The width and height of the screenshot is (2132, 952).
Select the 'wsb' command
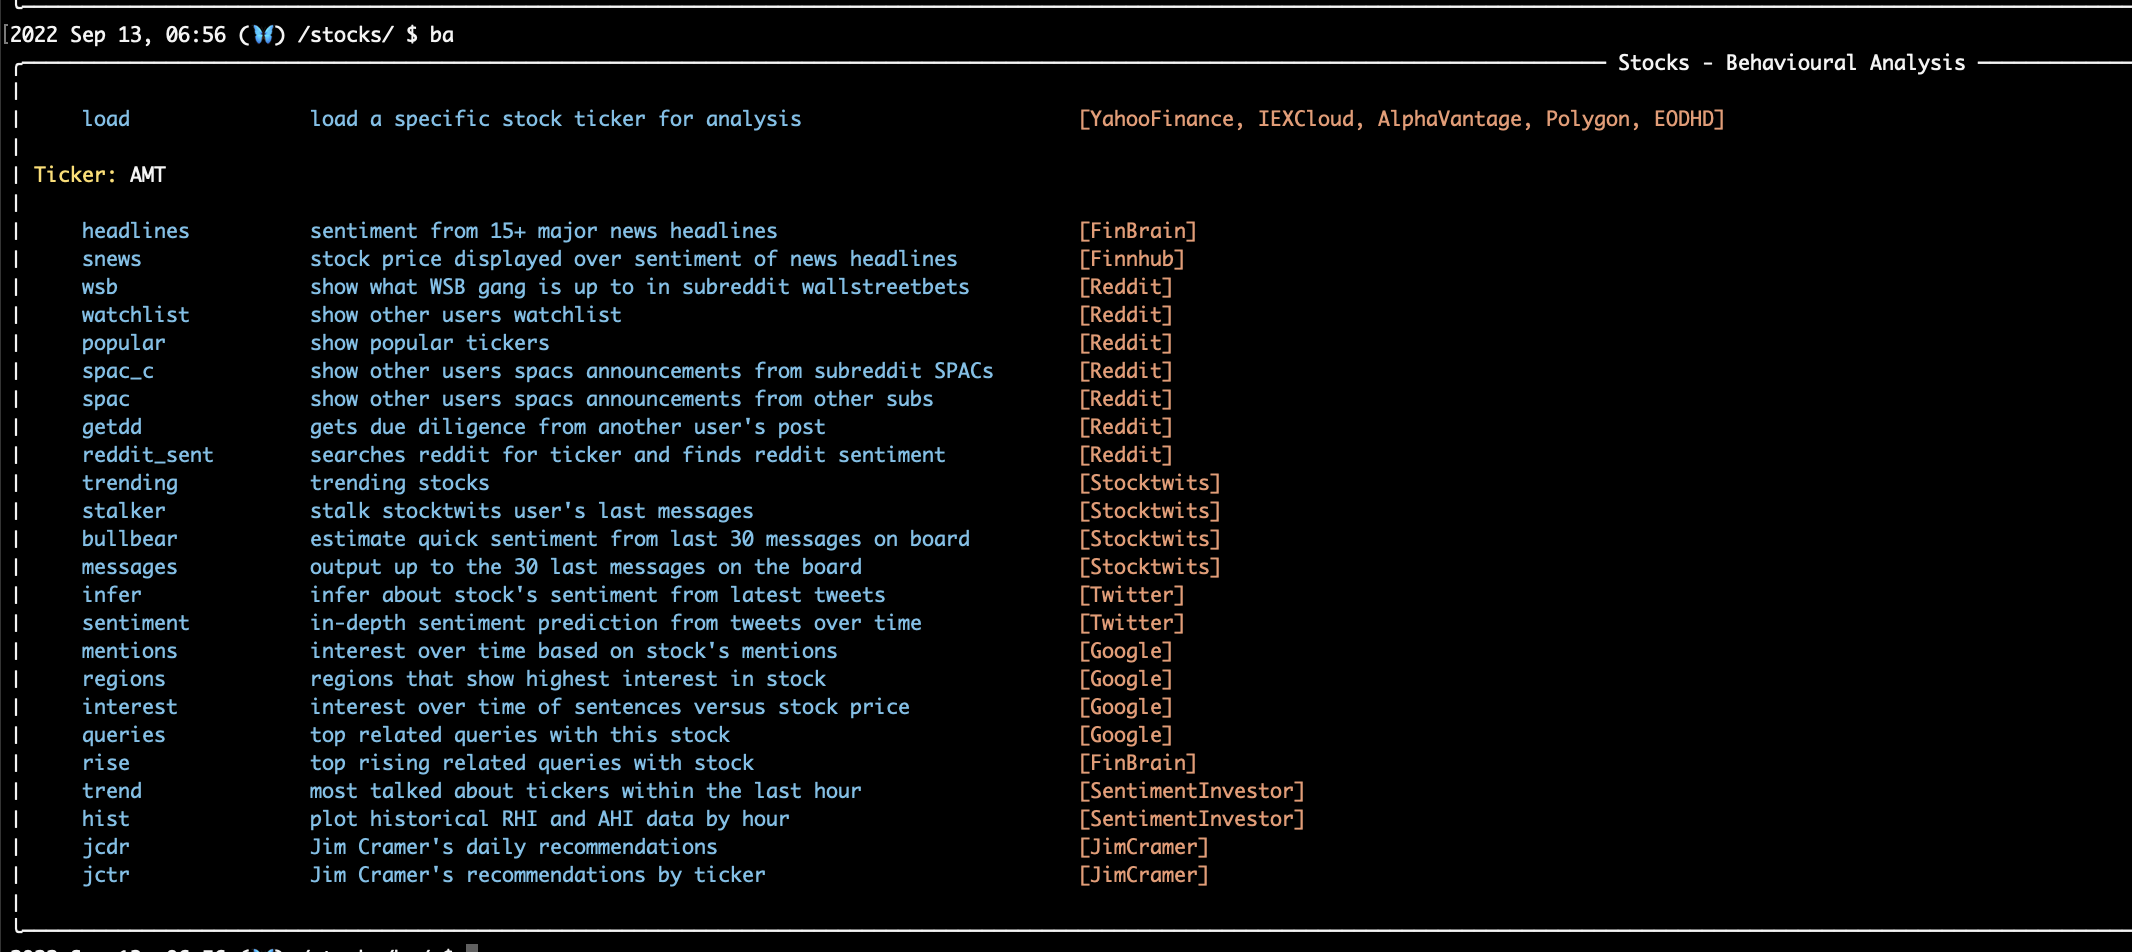tap(99, 287)
